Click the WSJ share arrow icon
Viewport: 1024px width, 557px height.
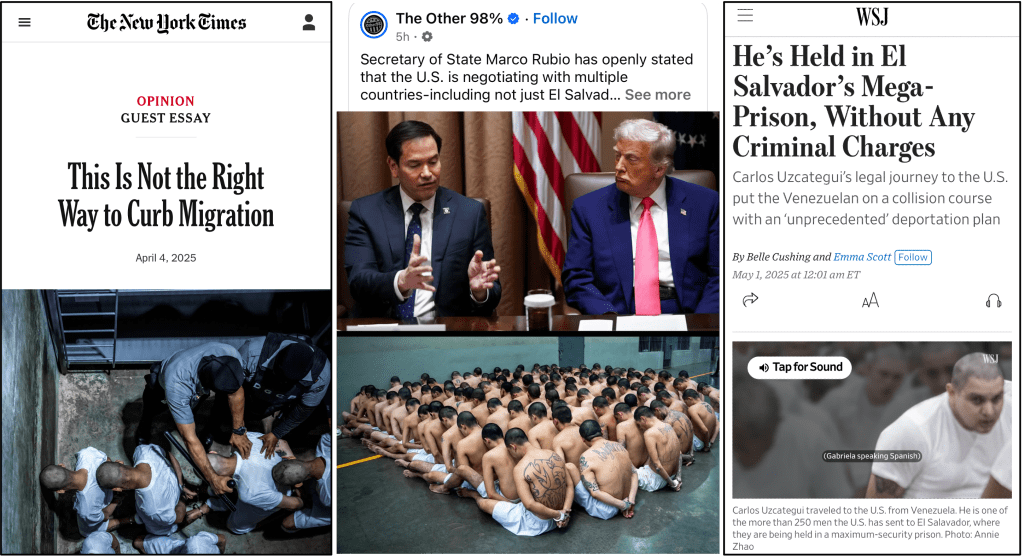tap(750, 300)
